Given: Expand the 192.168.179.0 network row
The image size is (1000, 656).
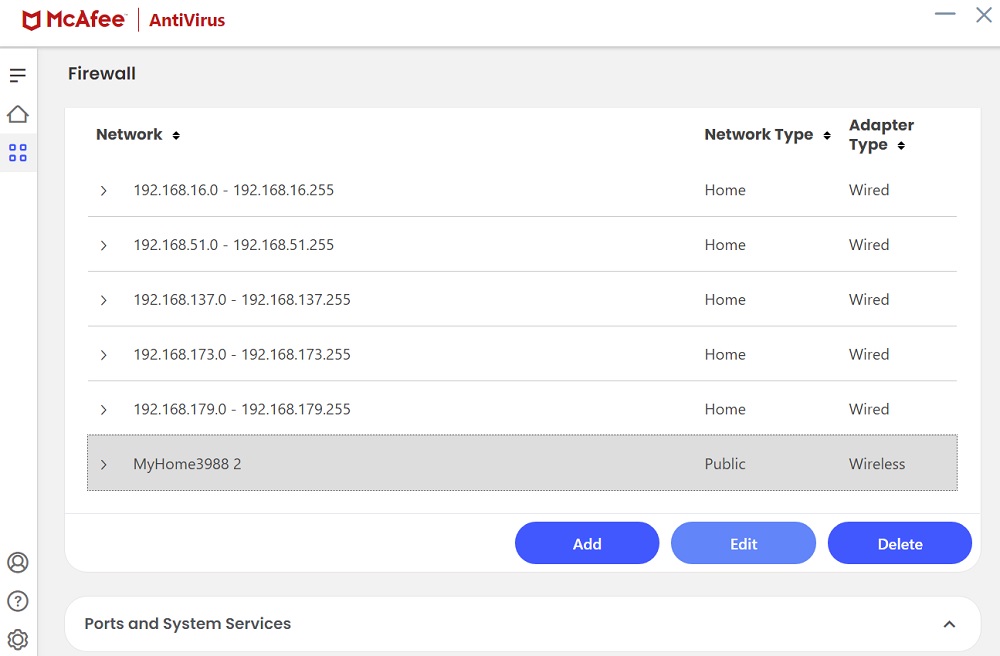Looking at the screenshot, I should (x=103, y=409).
